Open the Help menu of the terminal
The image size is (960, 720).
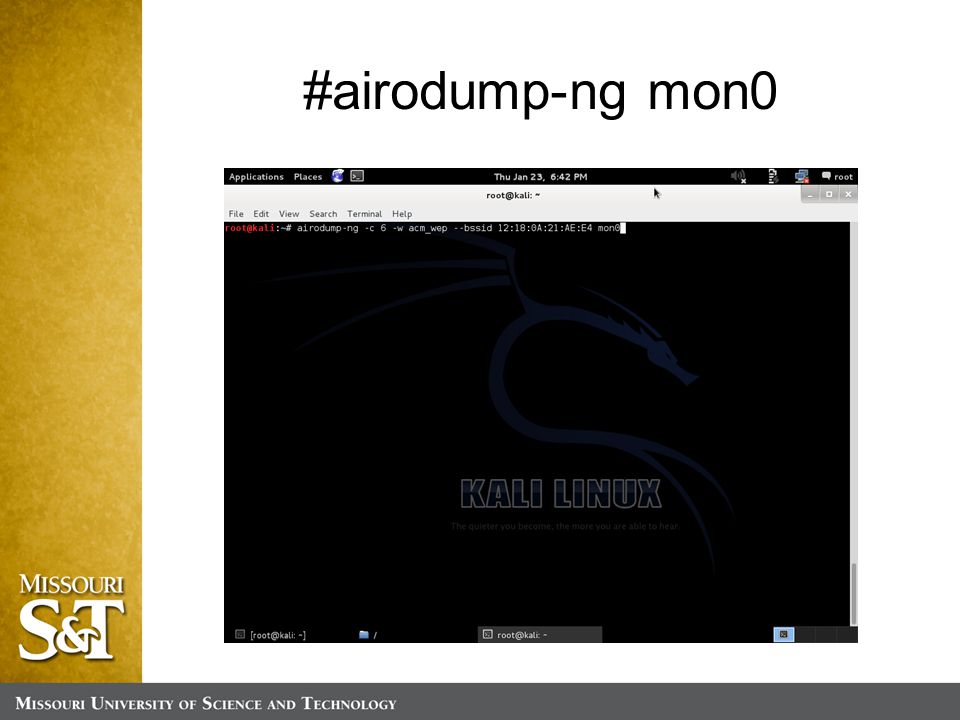point(402,214)
